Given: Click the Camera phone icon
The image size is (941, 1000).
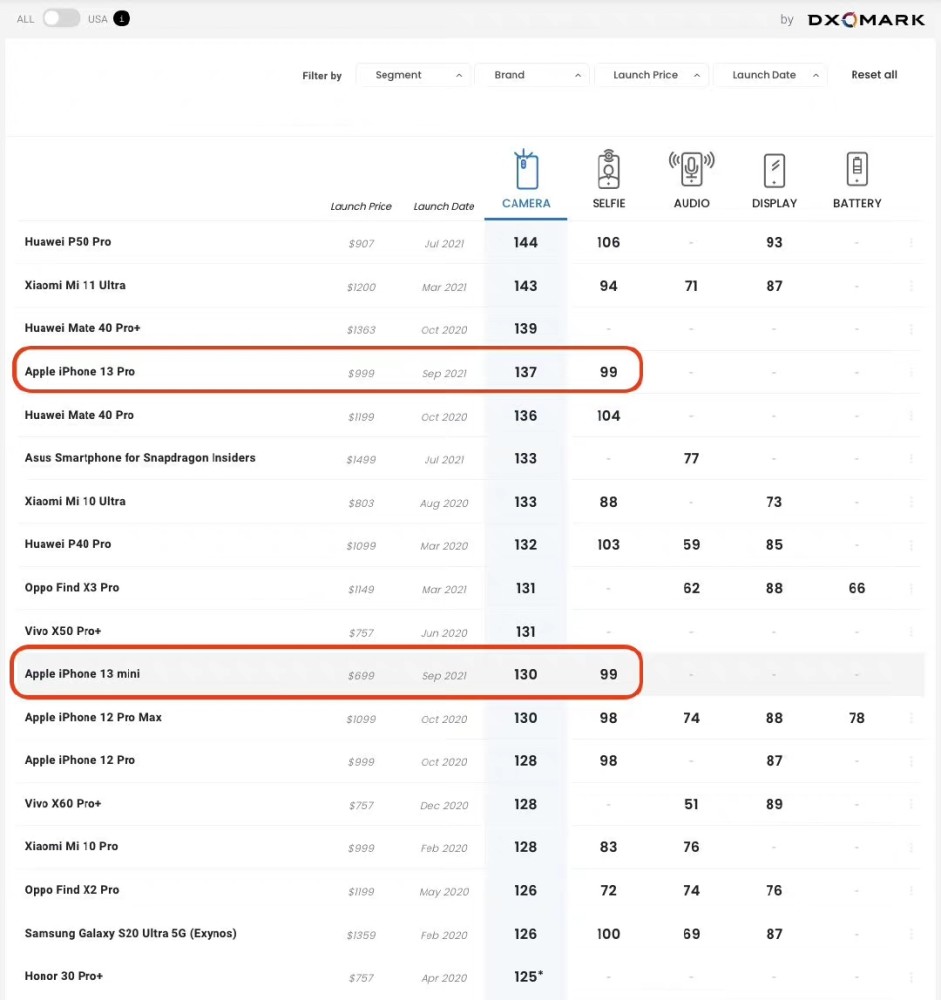Looking at the screenshot, I should (x=526, y=171).
